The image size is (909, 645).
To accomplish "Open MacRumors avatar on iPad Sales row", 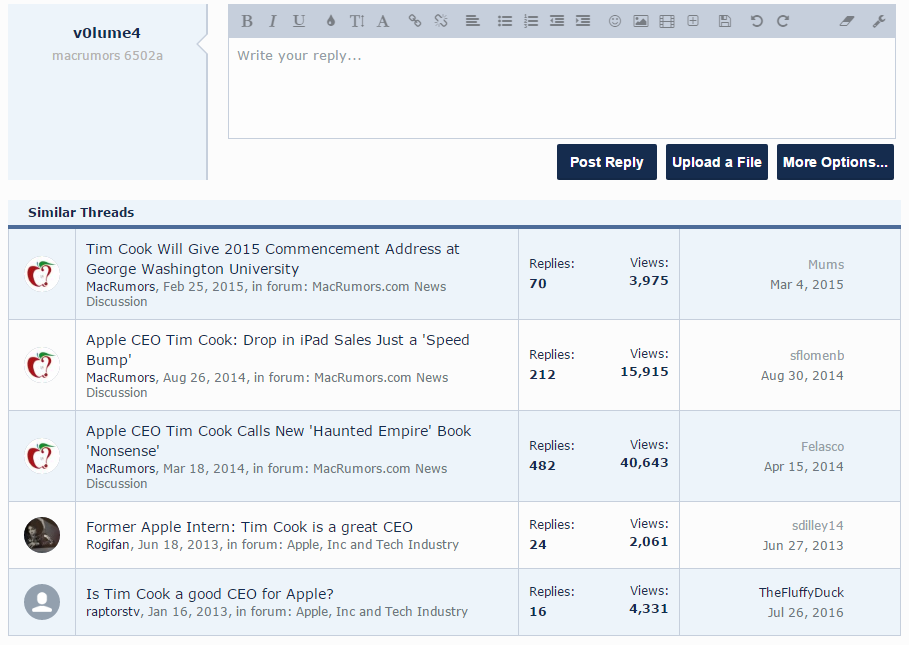I will (42, 365).
